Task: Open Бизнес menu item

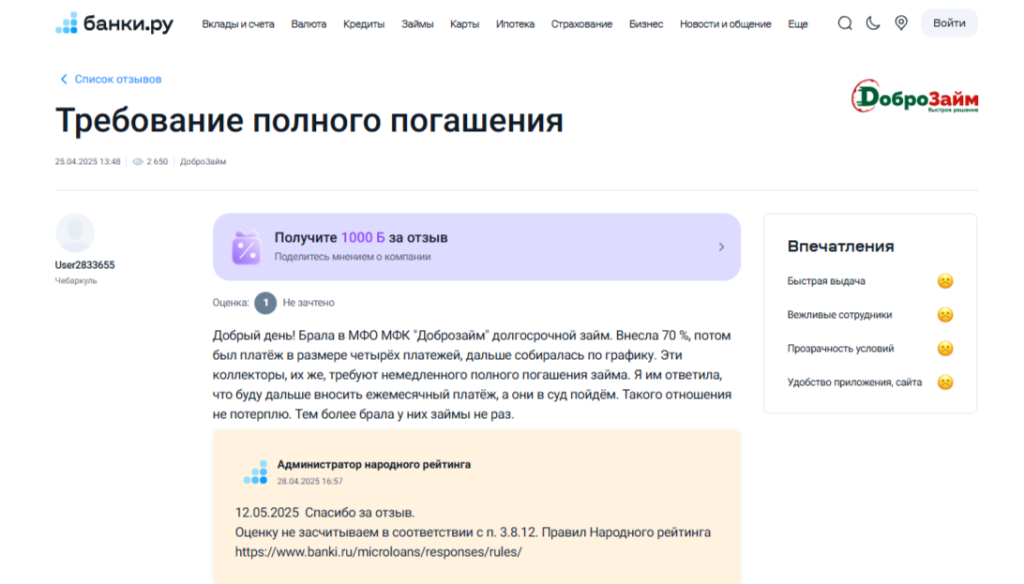Action: [646, 24]
